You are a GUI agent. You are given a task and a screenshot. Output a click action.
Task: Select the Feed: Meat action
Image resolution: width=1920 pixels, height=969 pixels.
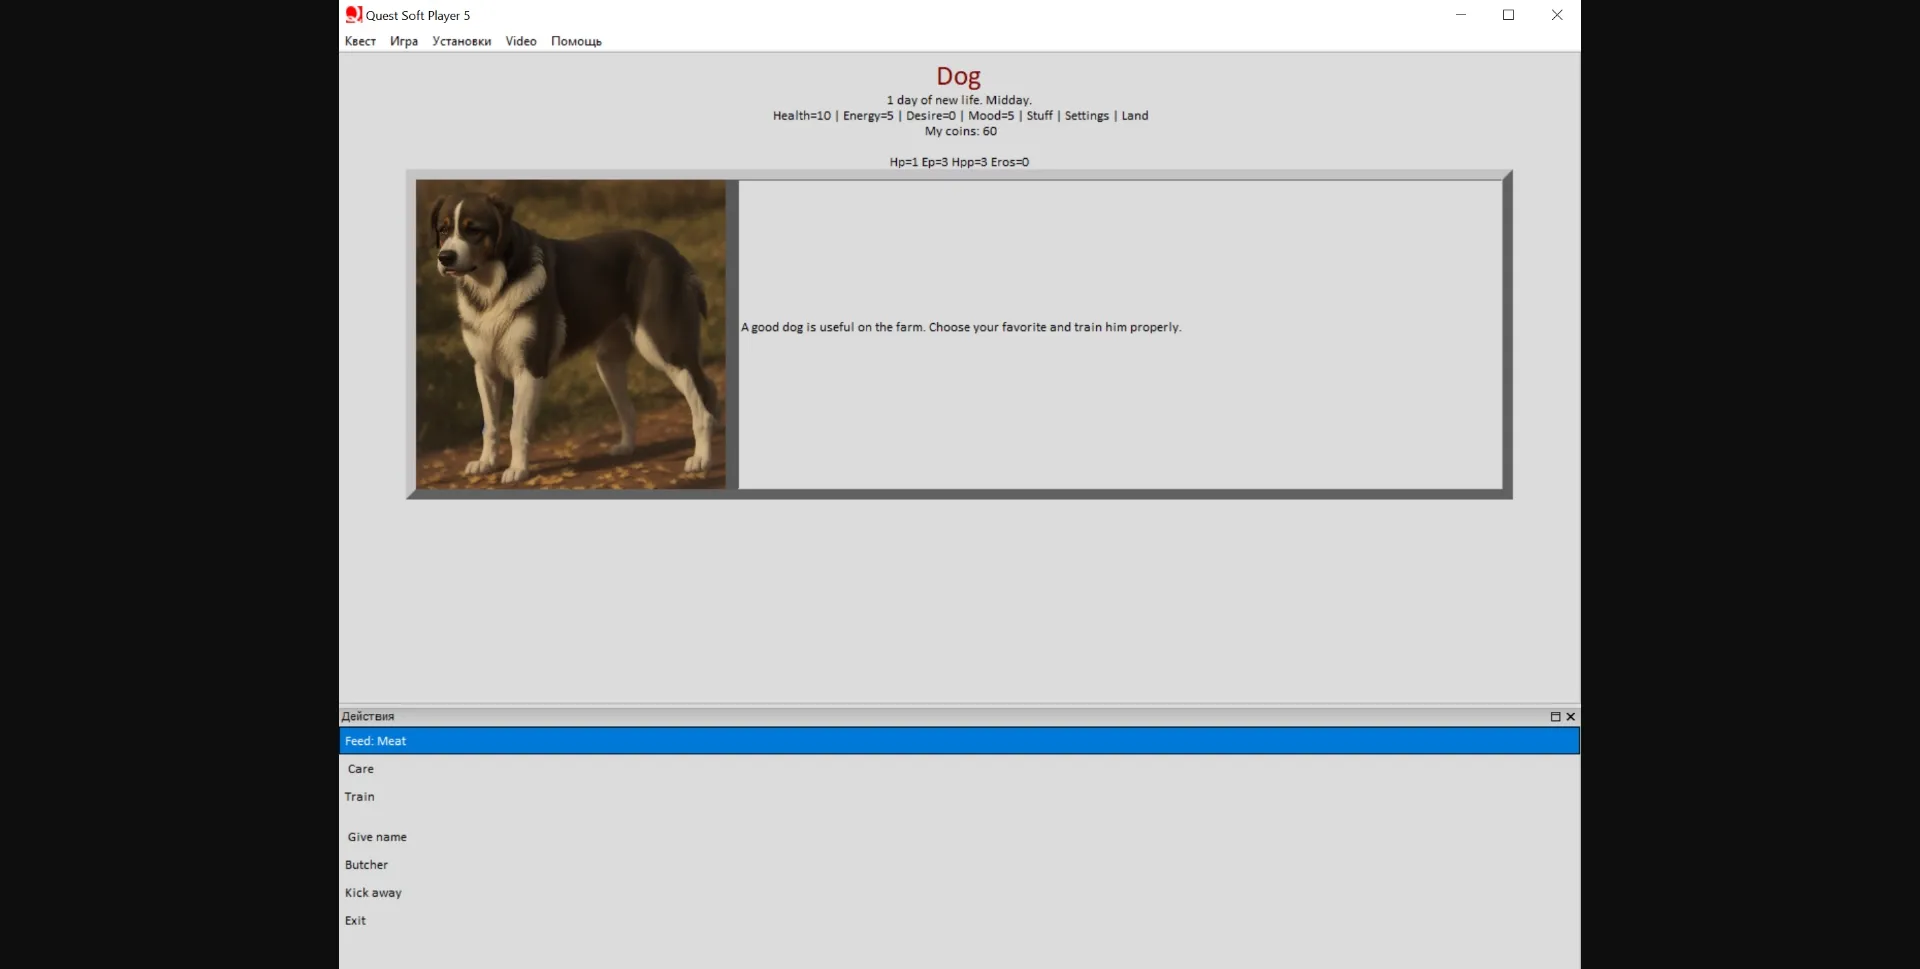pos(376,741)
